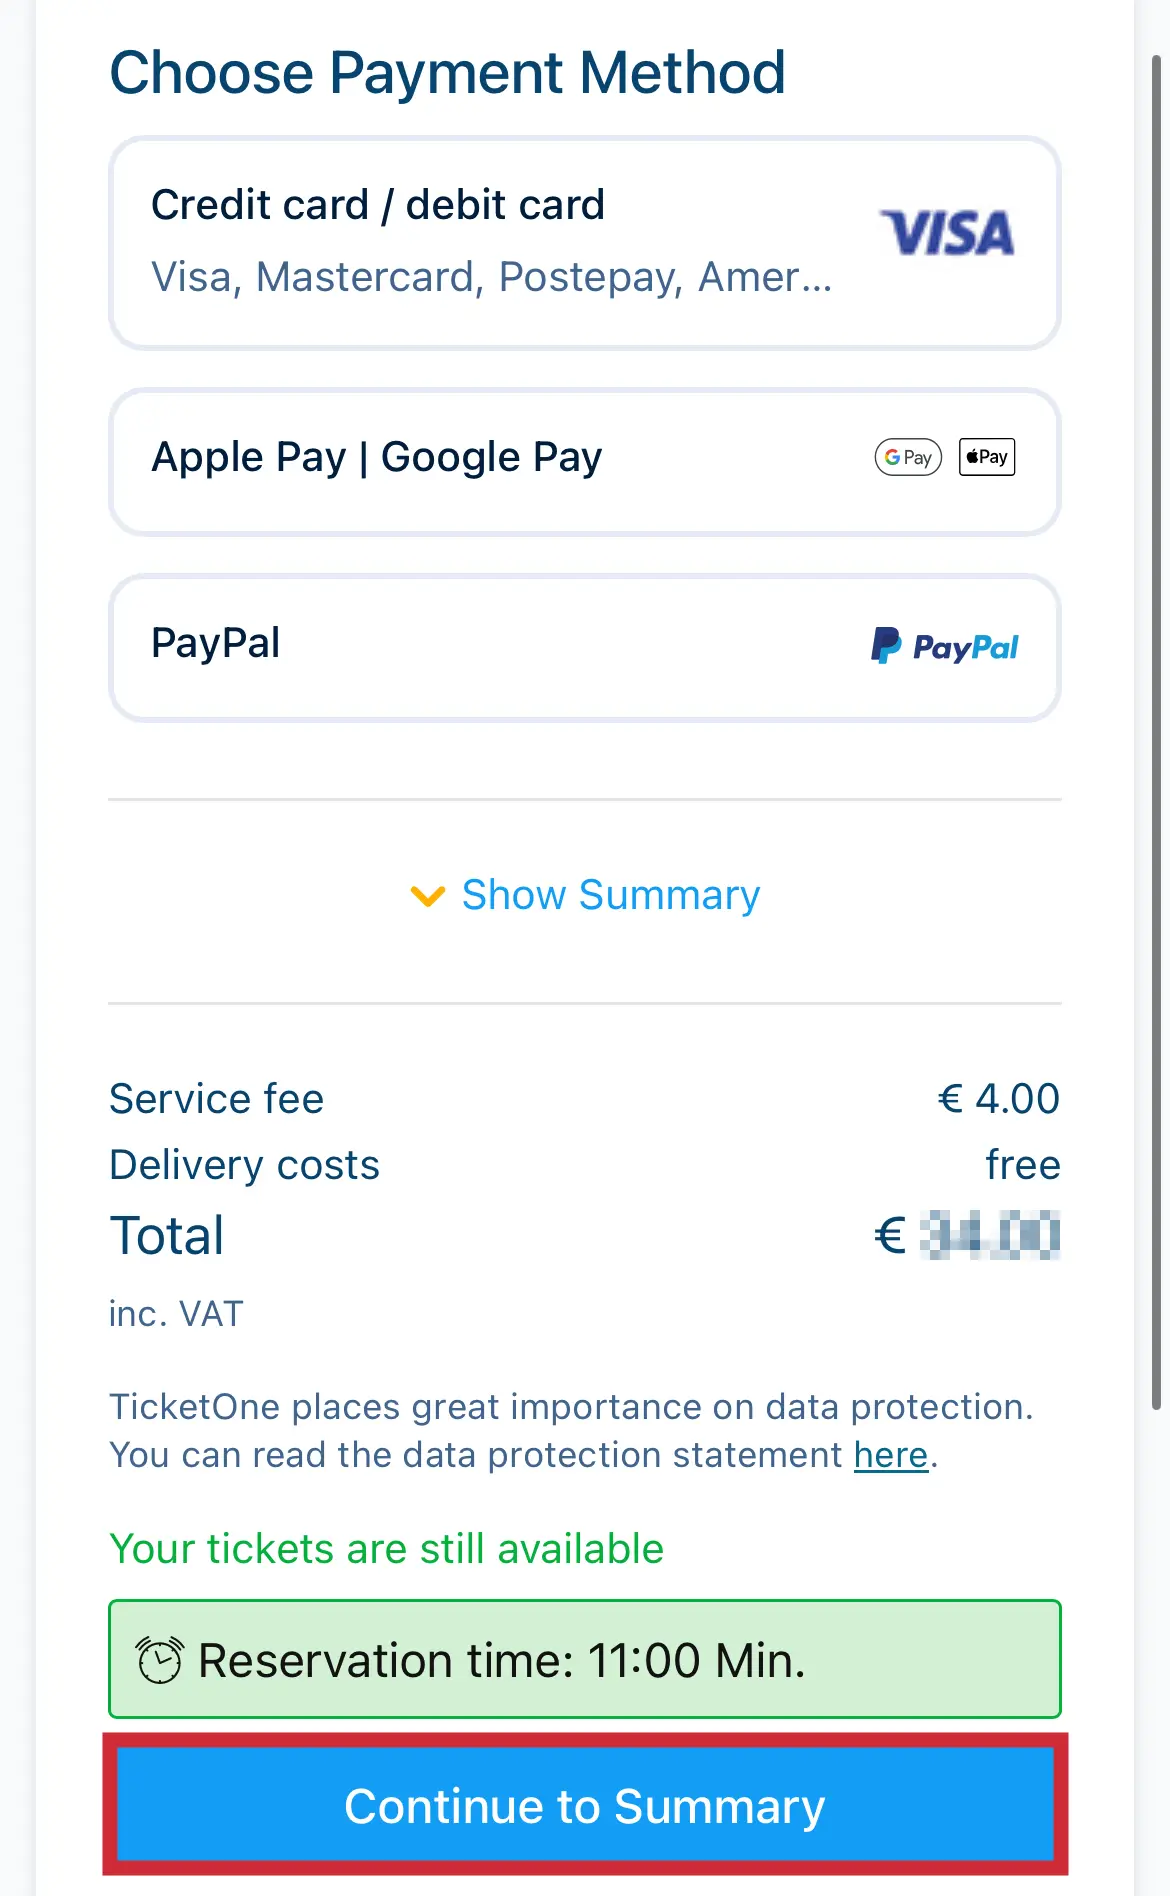The height and width of the screenshot is (1896, 1170).
Task: Click the Service fee € 4.00 value
Action: point(998,1099)
